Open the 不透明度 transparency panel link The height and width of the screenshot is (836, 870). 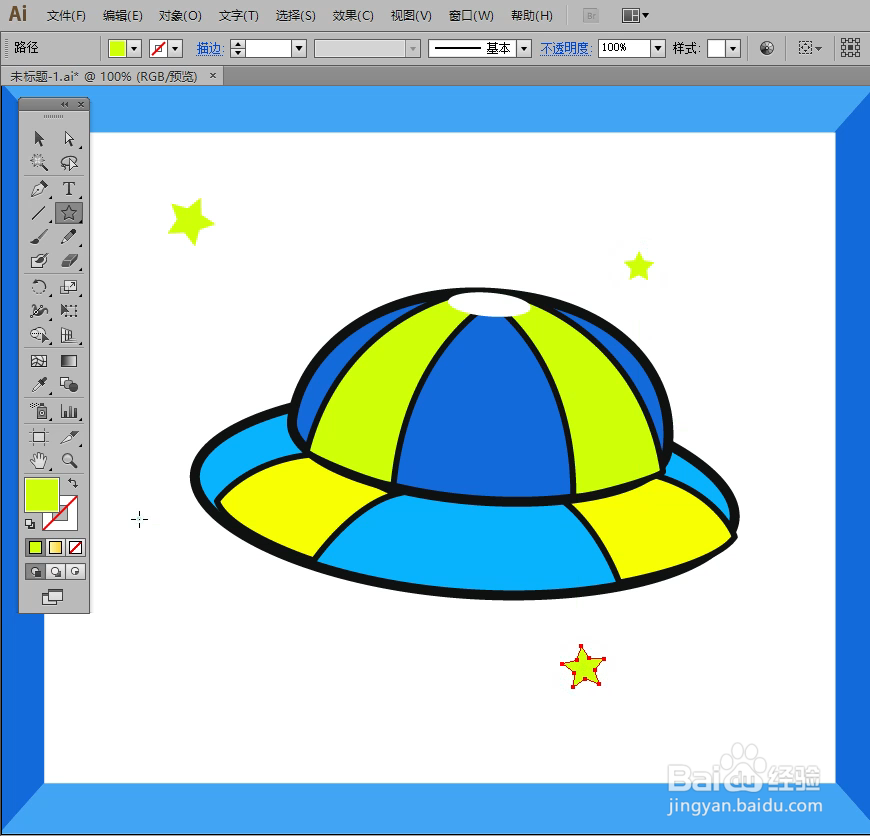(x=566, y=49)
